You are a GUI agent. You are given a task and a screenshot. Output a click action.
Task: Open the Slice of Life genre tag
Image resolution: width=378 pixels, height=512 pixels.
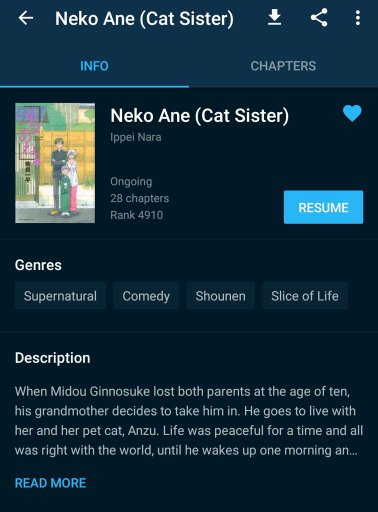(305, 296)
